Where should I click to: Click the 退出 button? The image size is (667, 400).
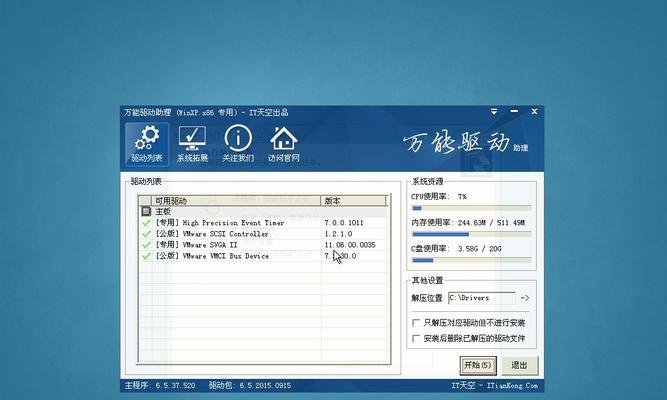(x=519, y=365)
